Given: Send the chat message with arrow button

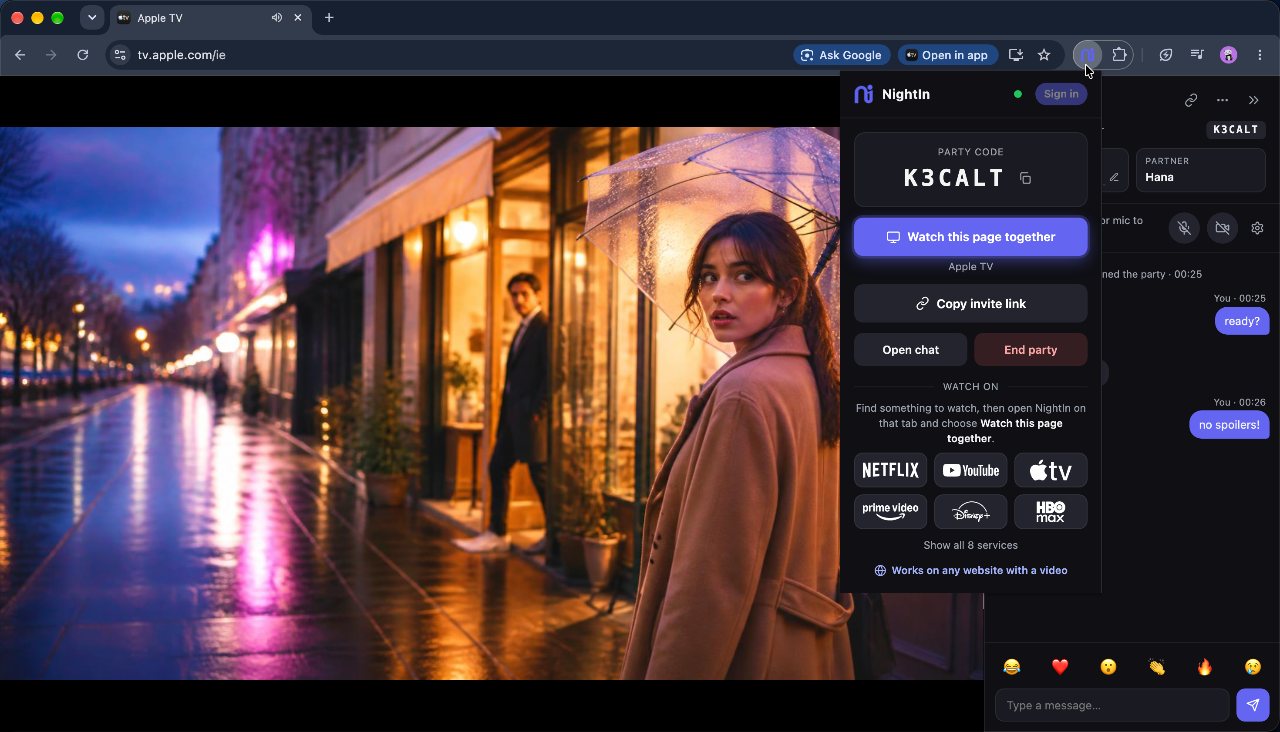Looking at the screenshot, I should [x=1253, y=705].
